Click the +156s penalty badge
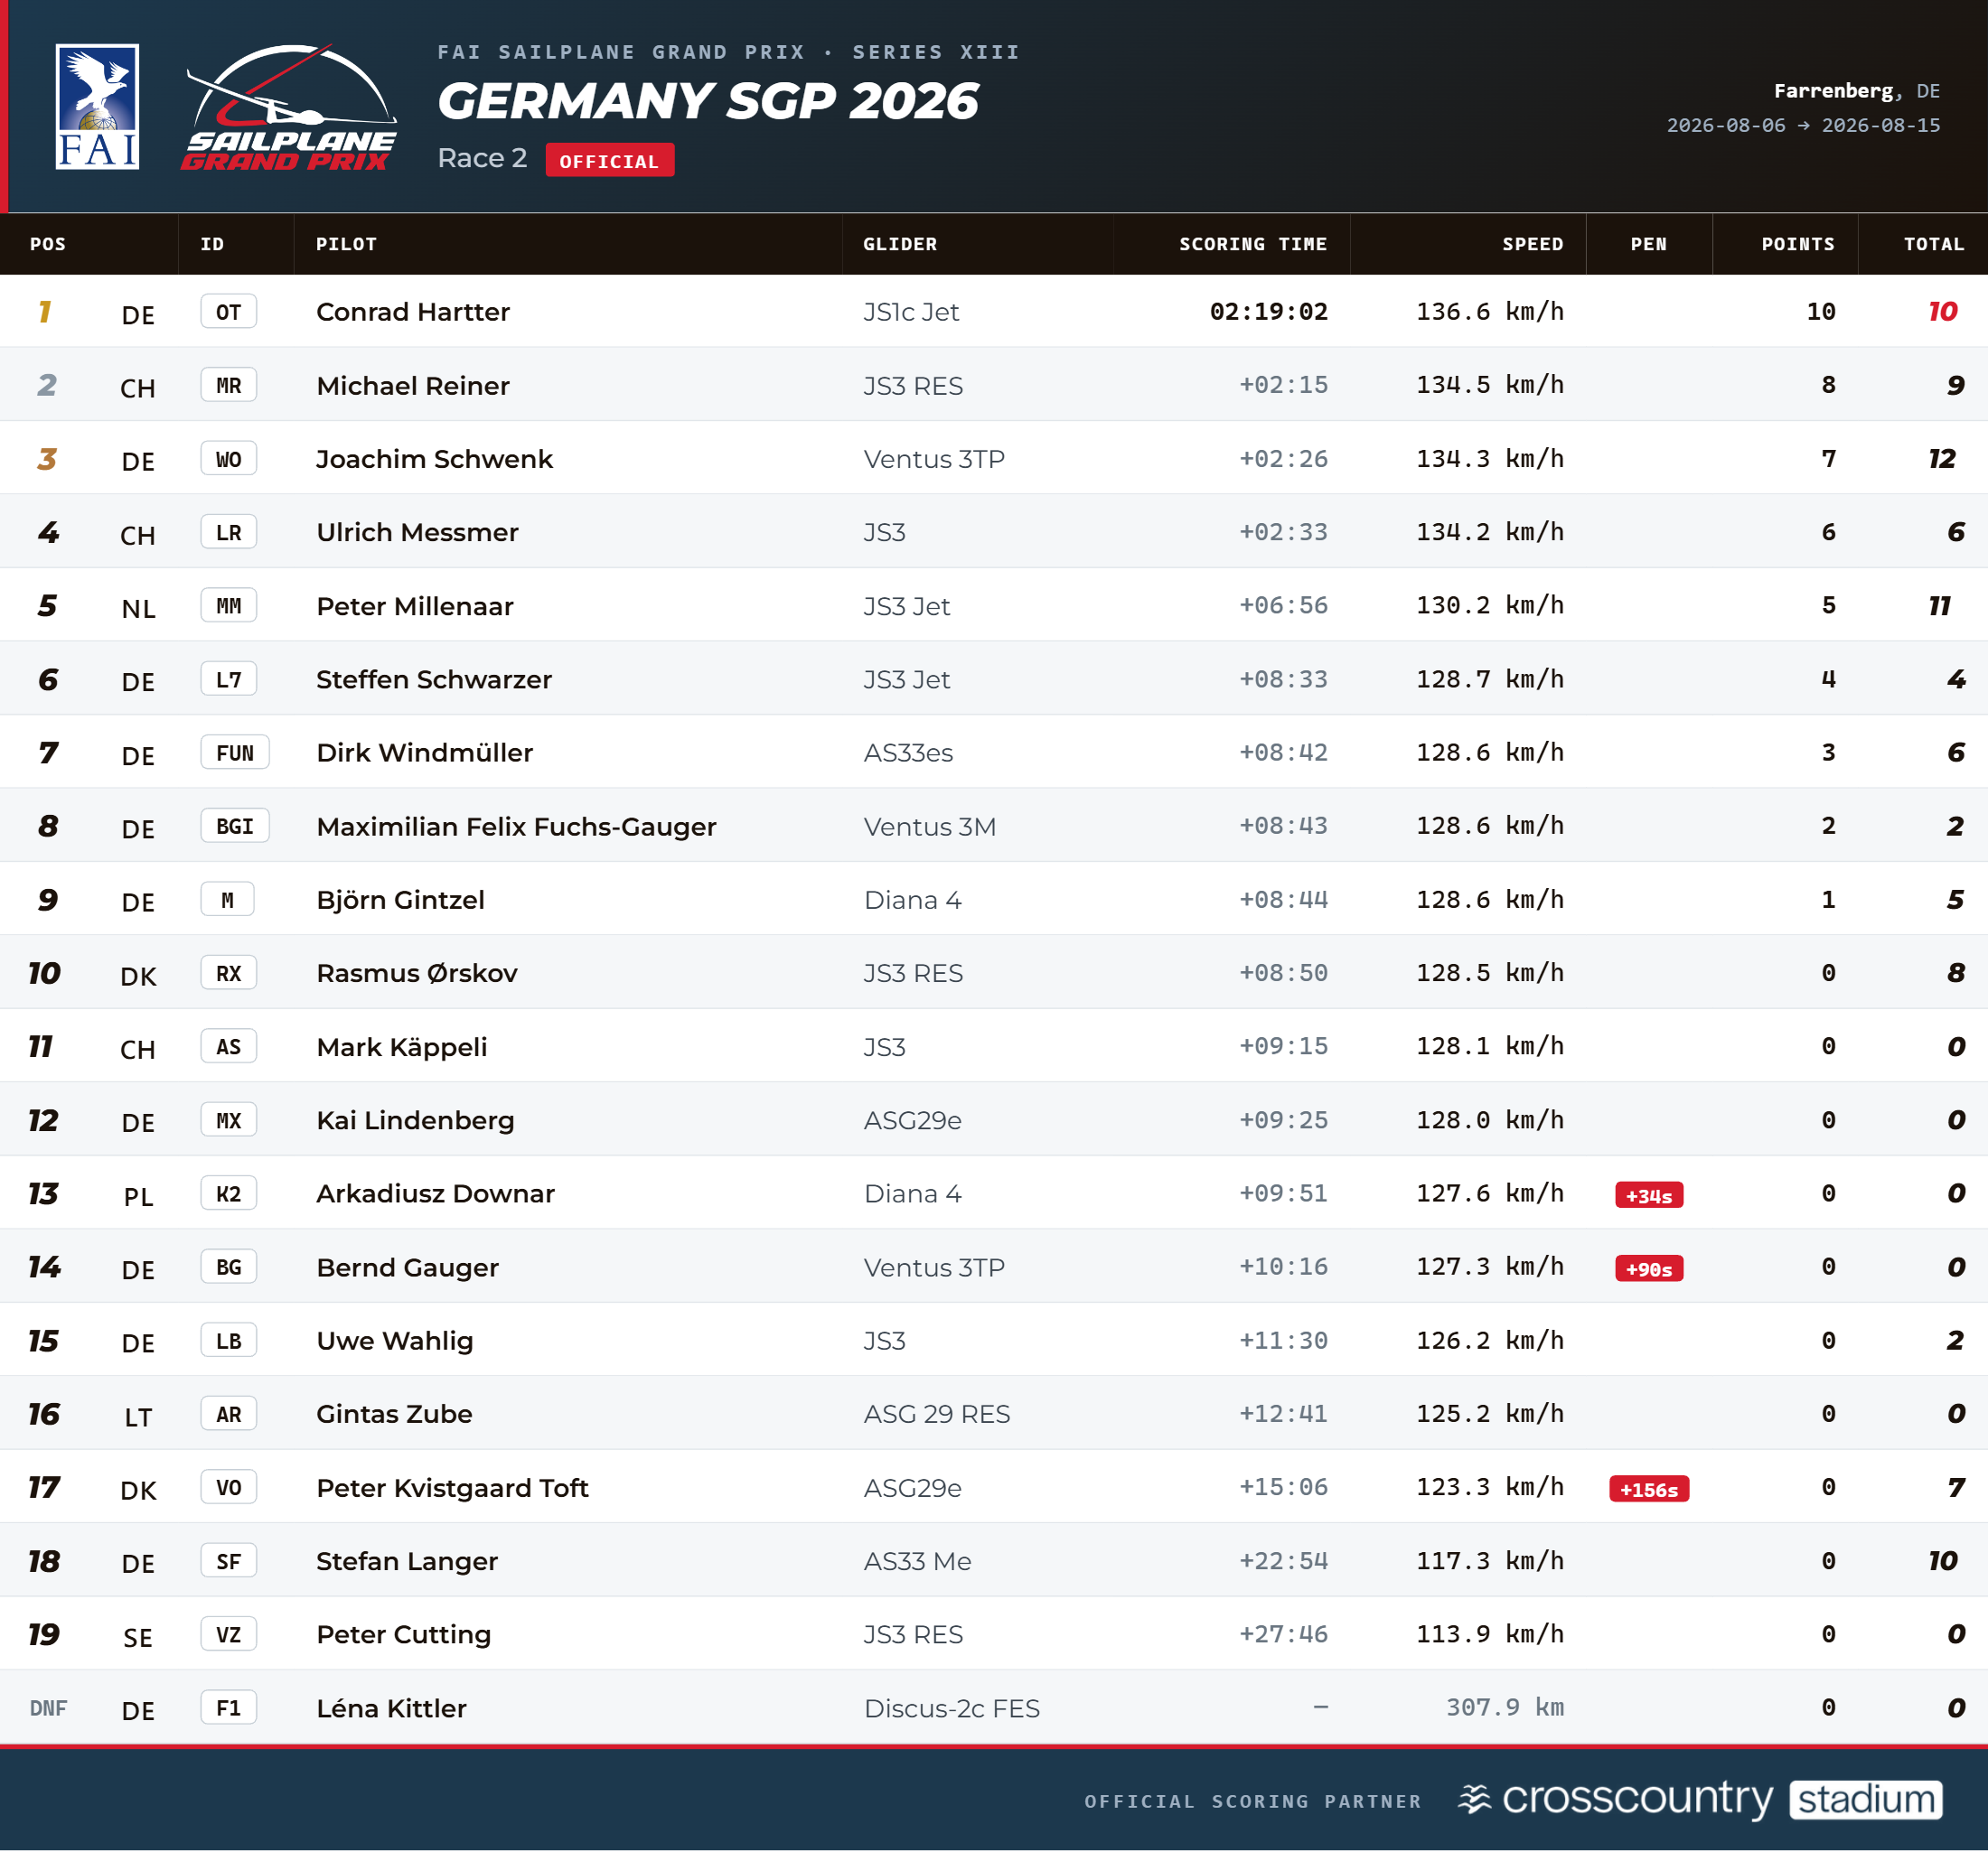The image size is (1988, 1852). click(x=1649, y=1489)
